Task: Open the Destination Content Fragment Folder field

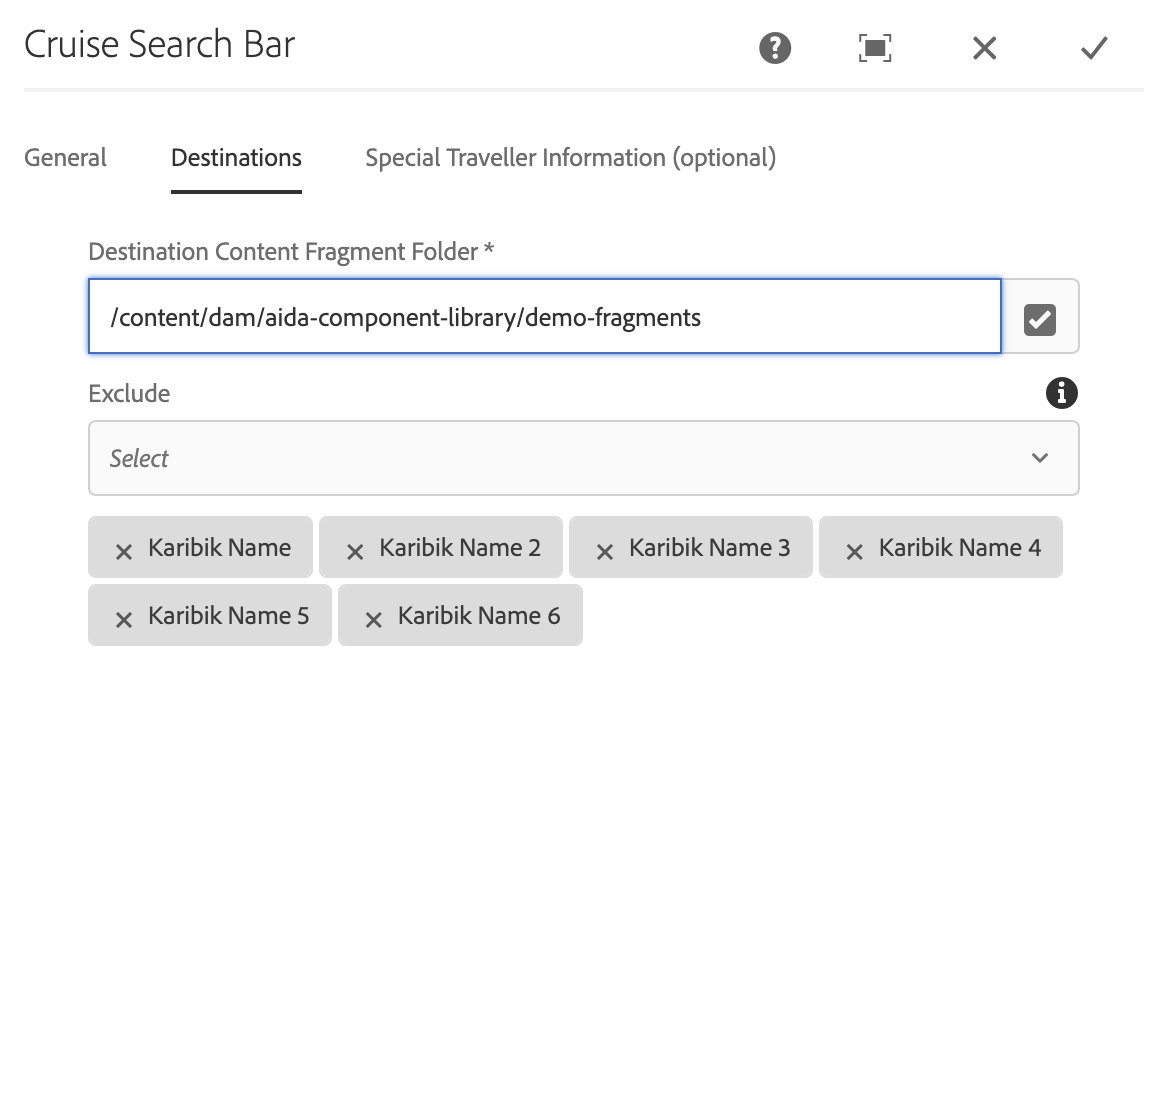Action: click(545, 316)
